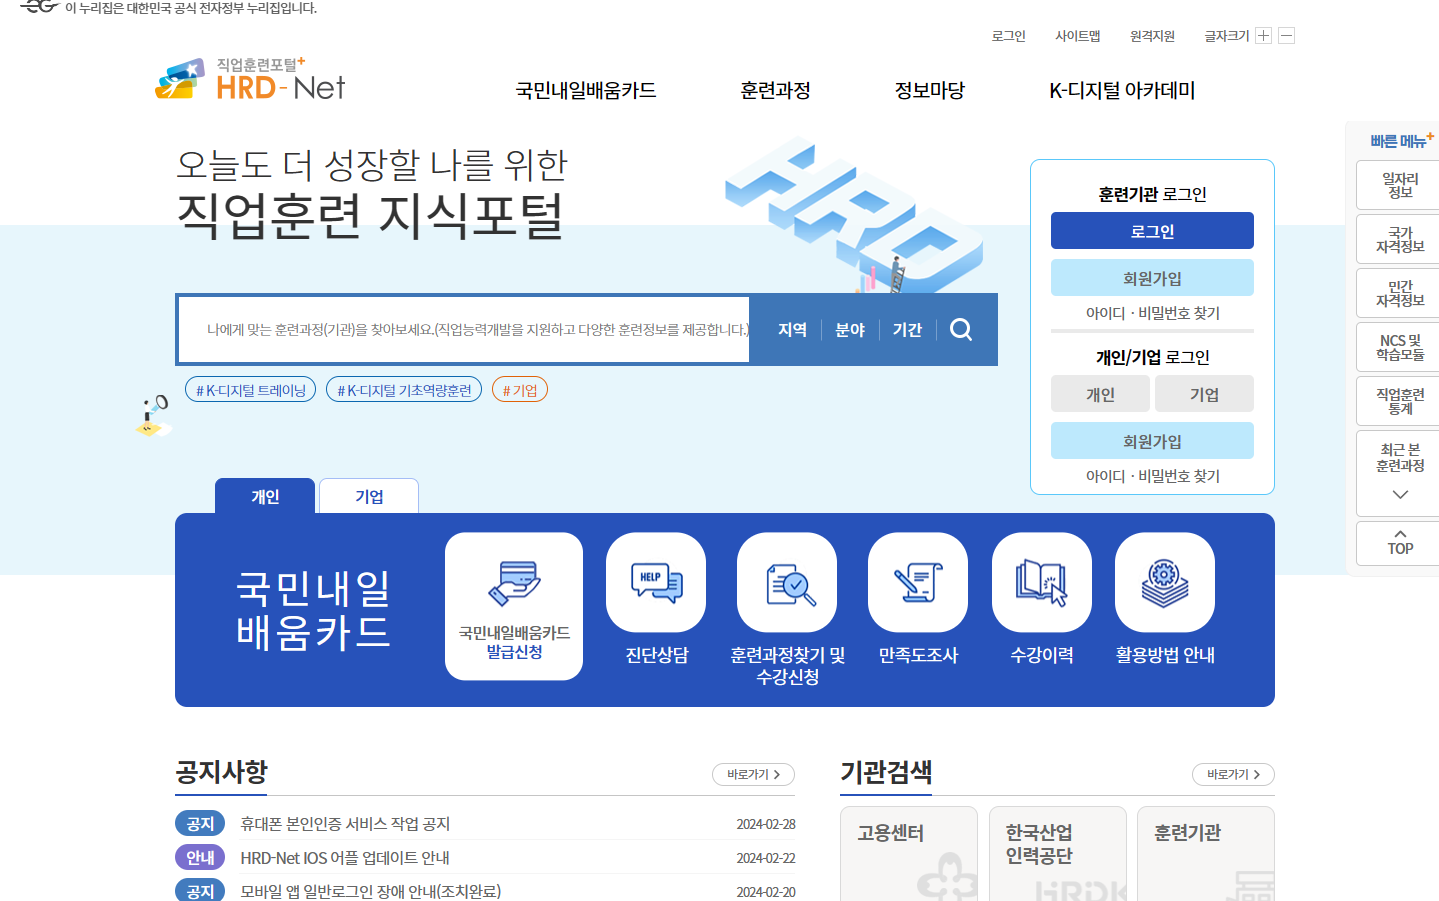This screenshot has height=901, width=1439.
Task: Select the 개인 tab
Action: click(x=265, y=494)
